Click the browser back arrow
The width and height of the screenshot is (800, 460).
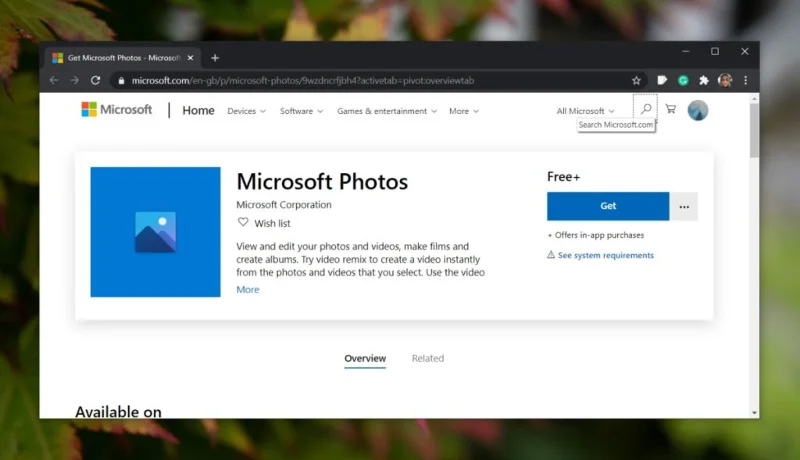point(54,80)
